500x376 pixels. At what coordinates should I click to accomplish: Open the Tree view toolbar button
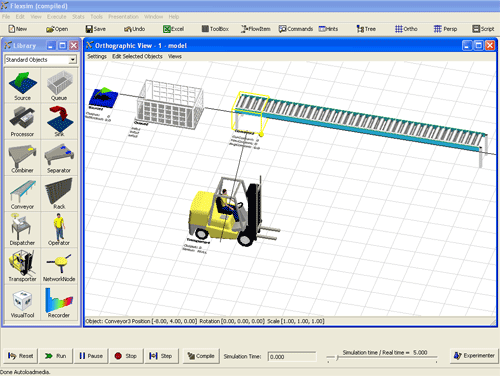click(x=366, y=29)
